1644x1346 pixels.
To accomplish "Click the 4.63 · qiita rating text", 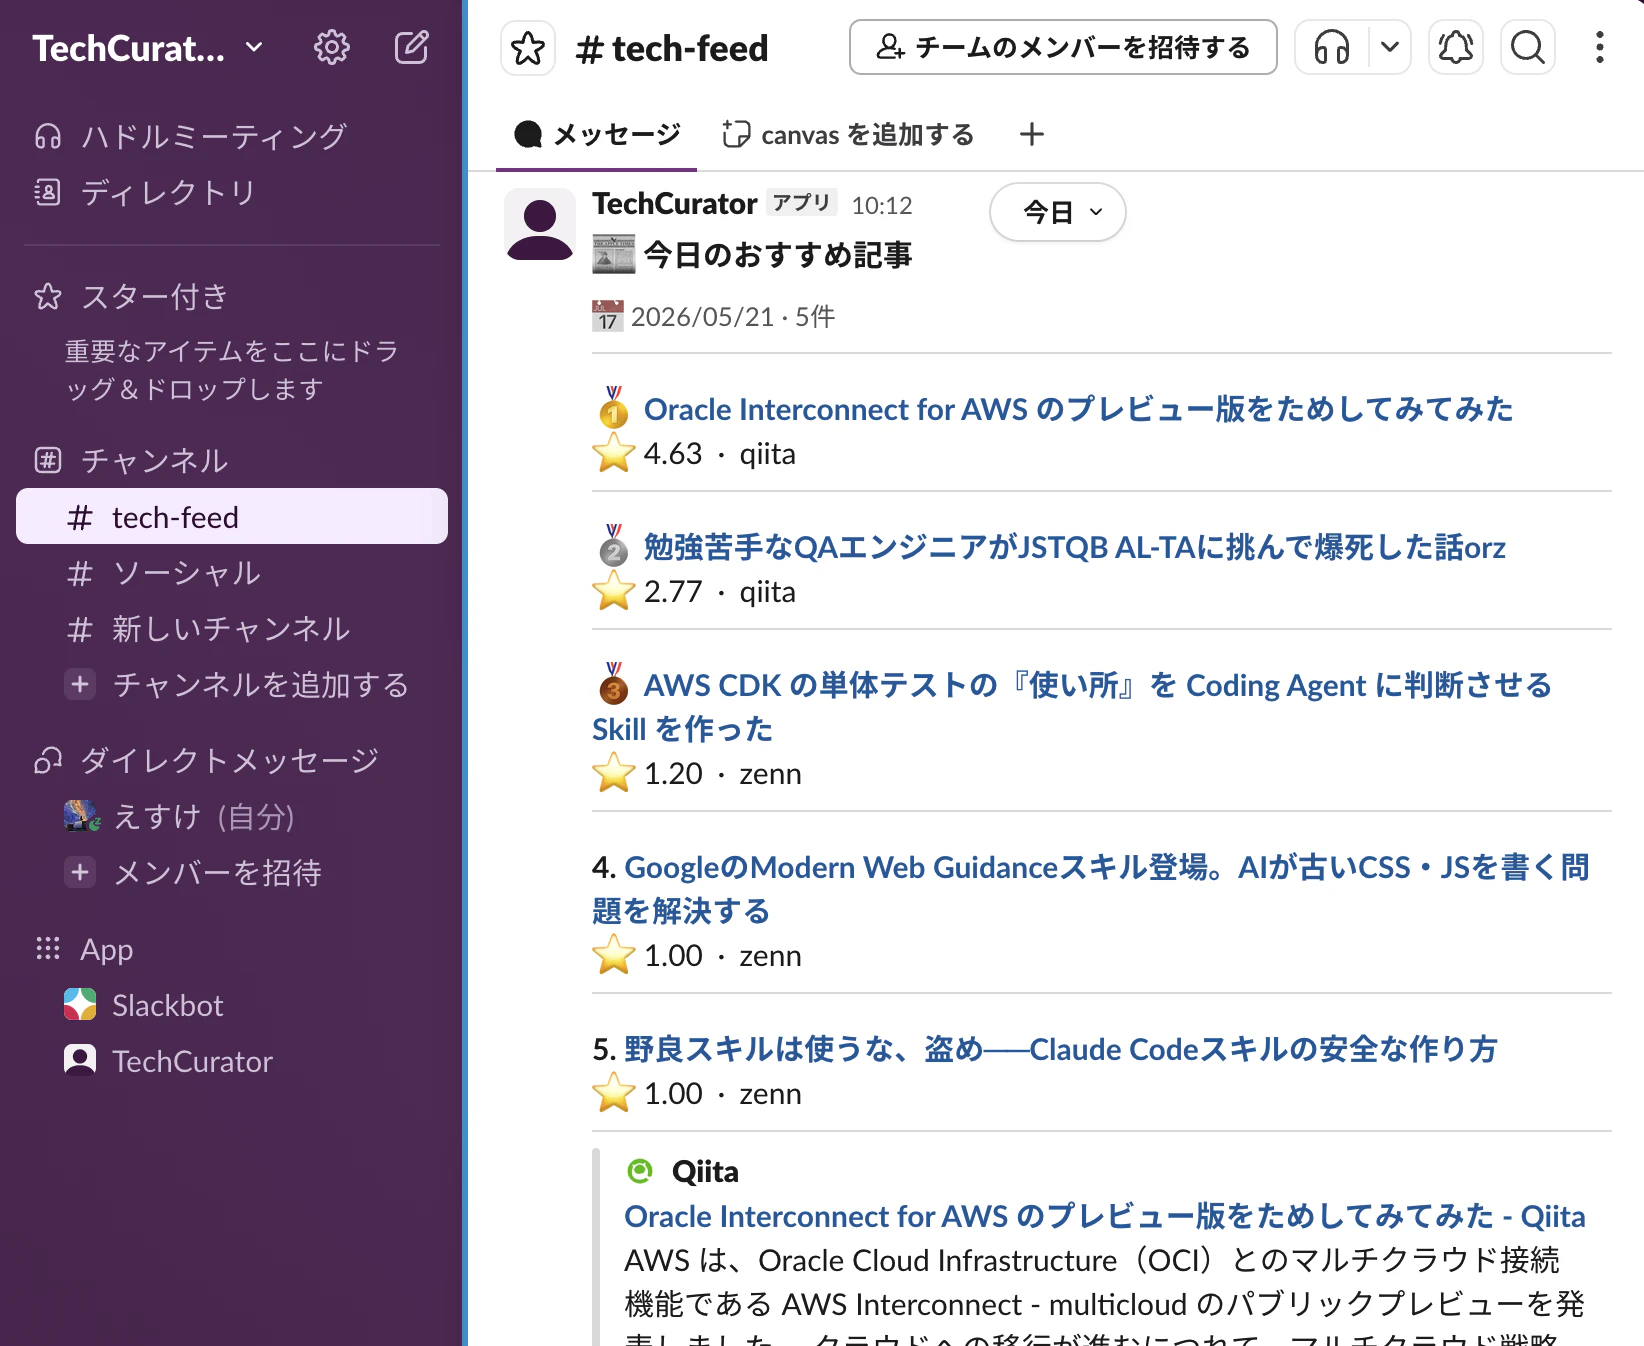I will coord(719,454).
